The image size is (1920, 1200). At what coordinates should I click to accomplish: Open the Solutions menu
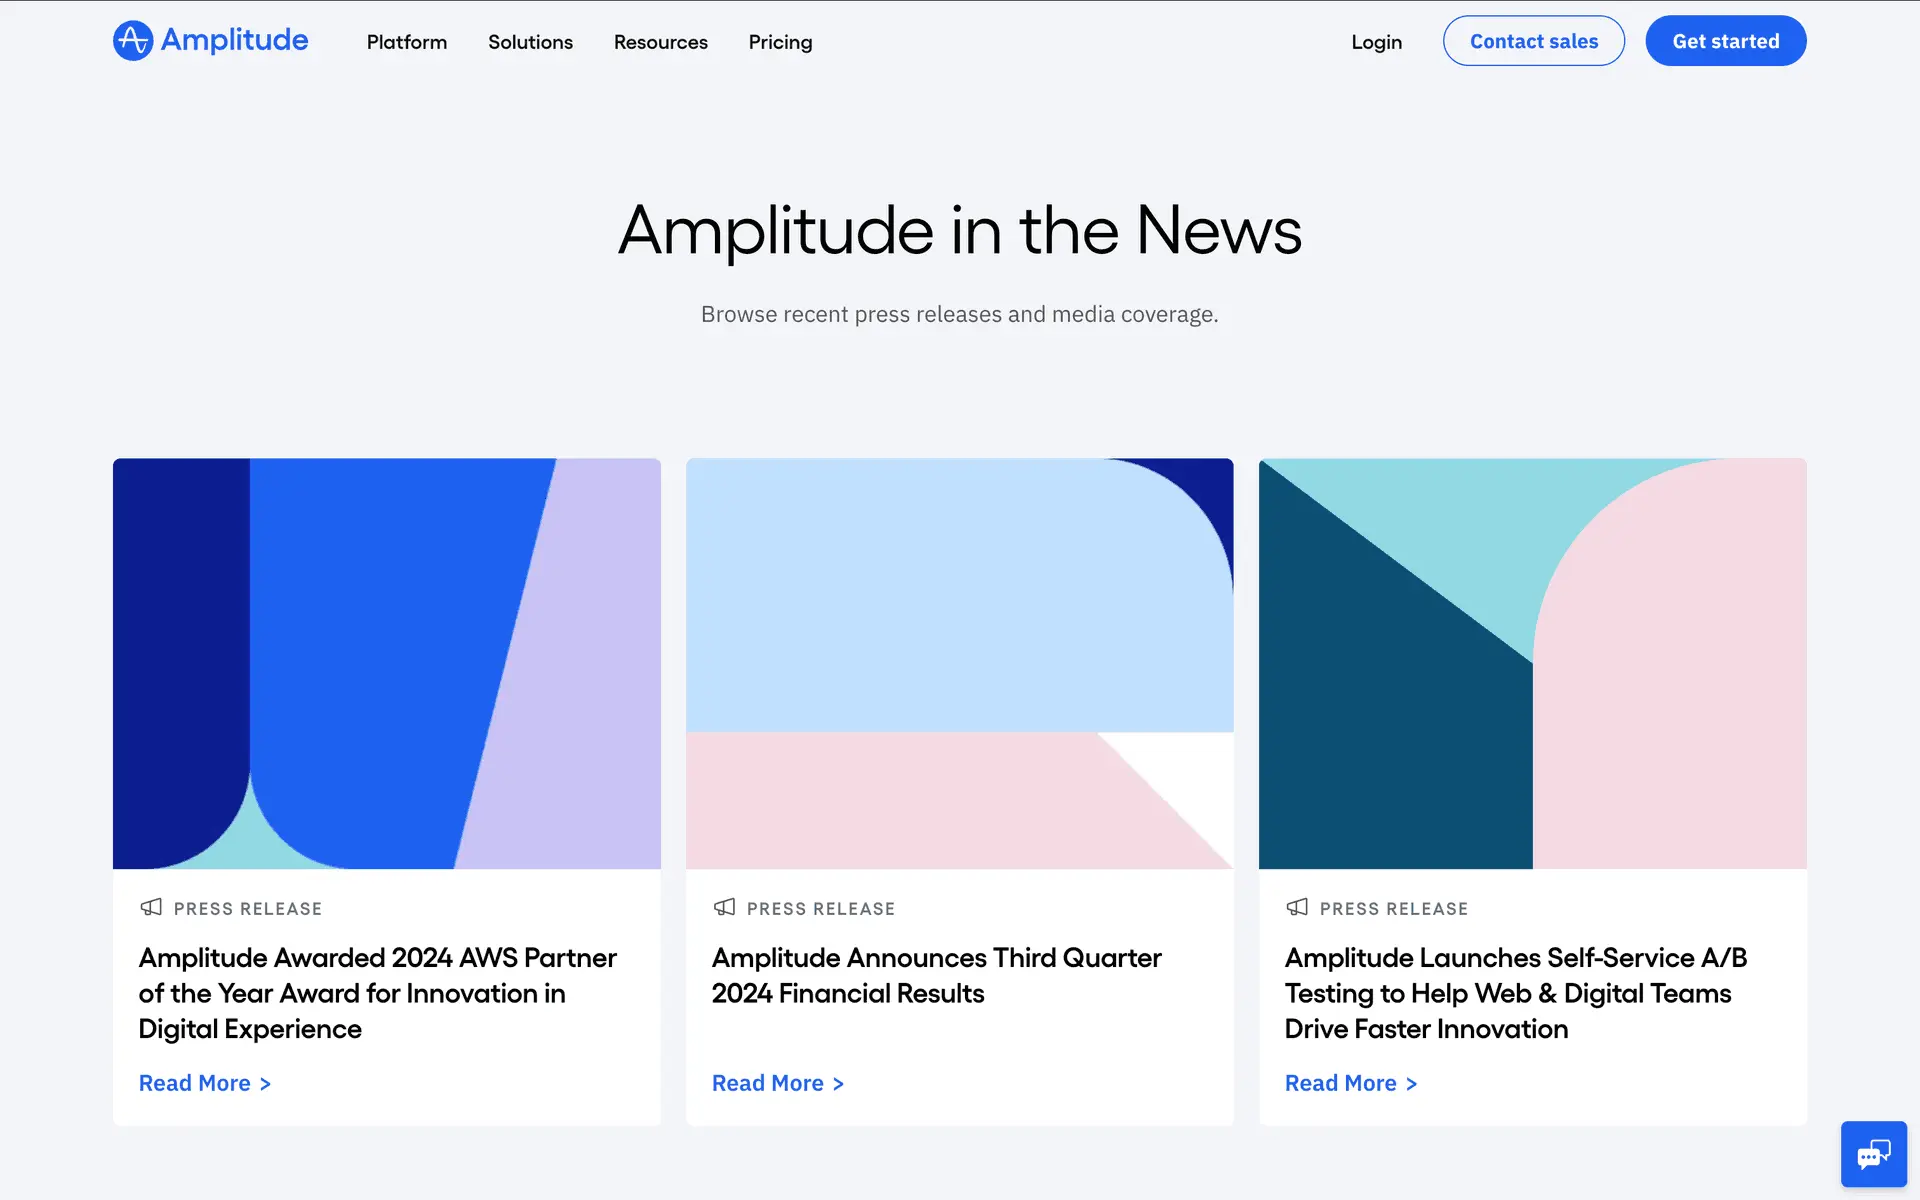(x=530, y=42)
